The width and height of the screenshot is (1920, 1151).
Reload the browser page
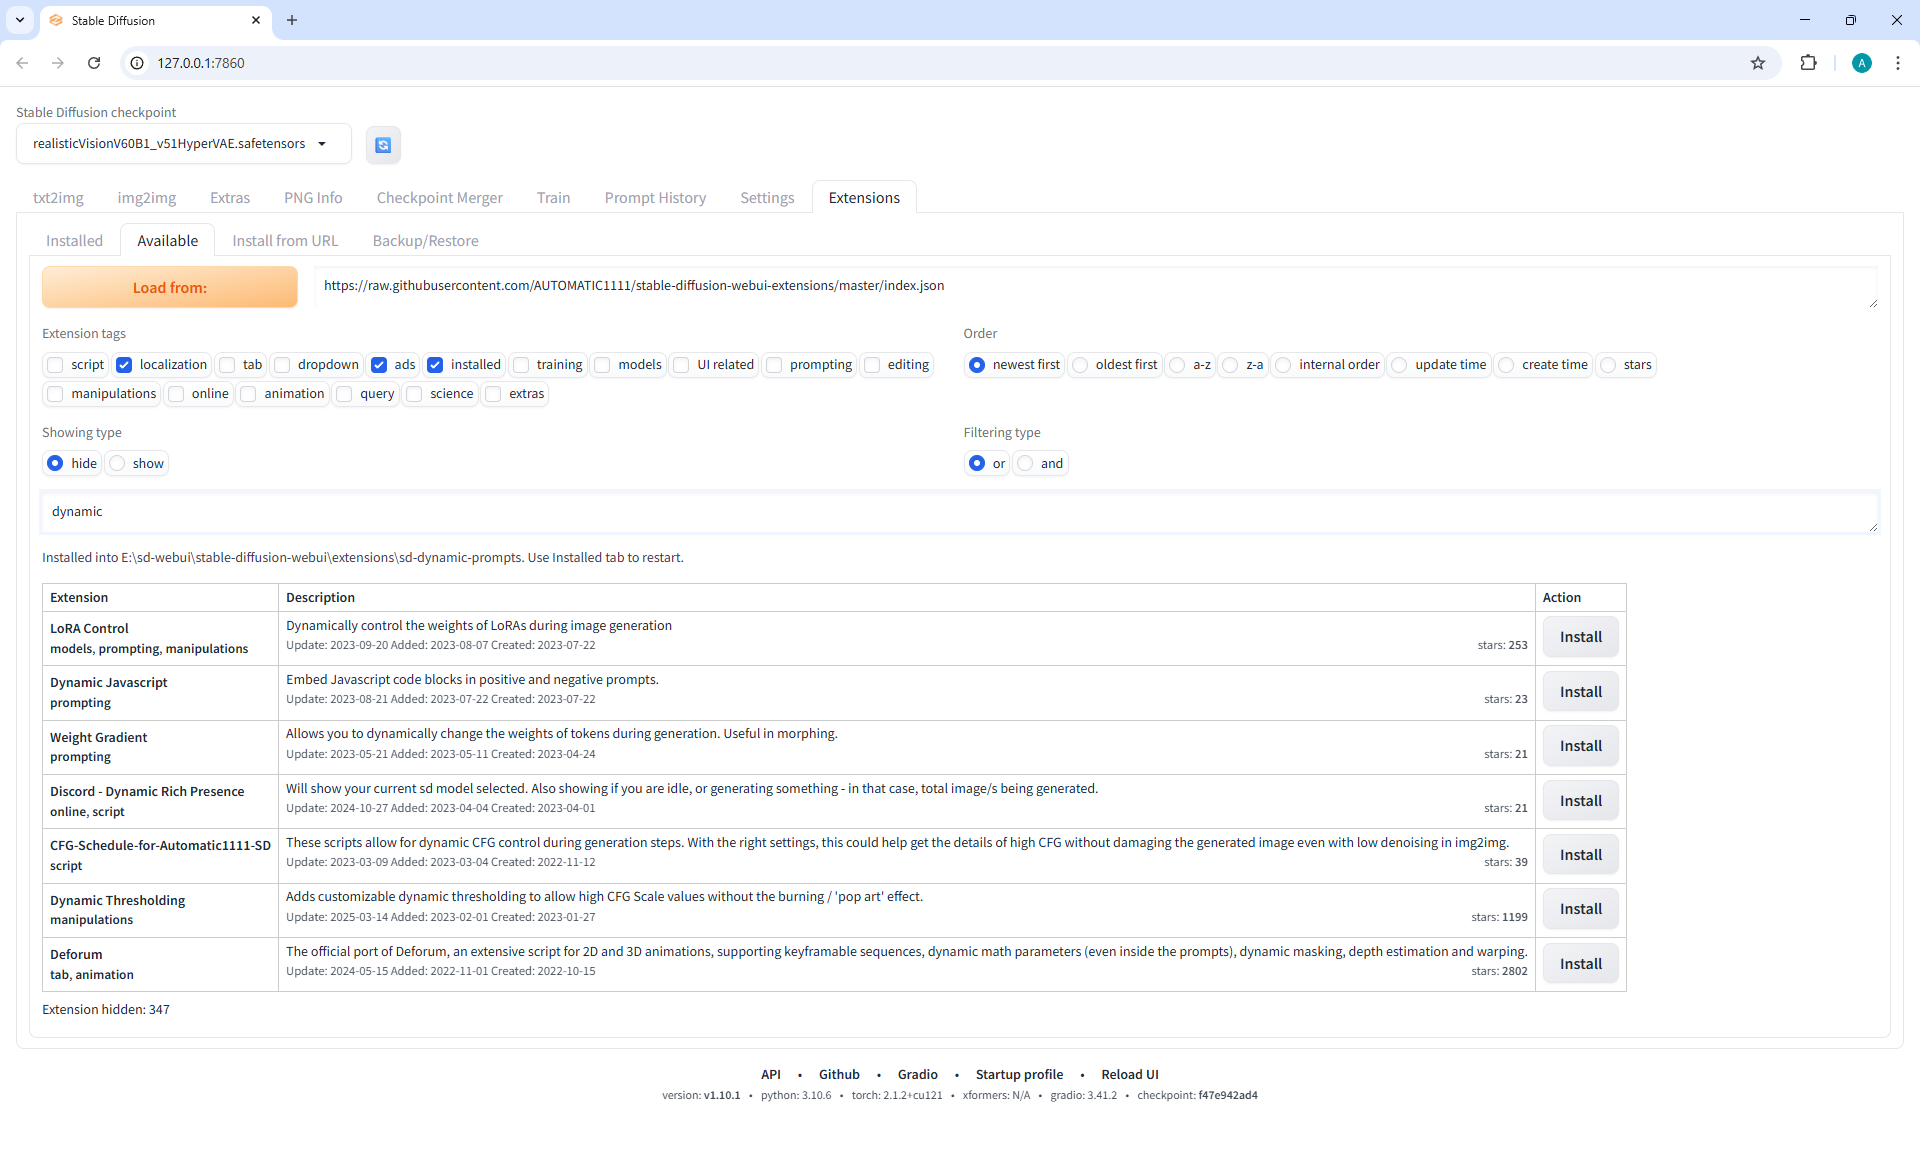pos(94,63)
